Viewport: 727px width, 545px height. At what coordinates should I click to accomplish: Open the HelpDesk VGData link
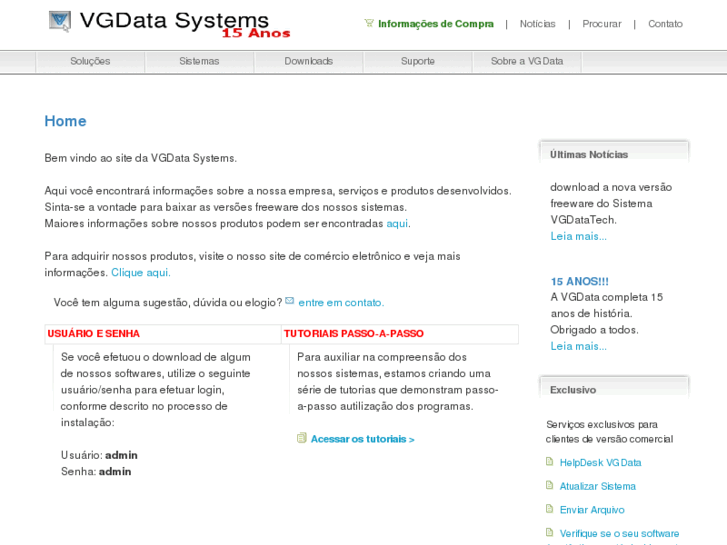click(600, 462)
